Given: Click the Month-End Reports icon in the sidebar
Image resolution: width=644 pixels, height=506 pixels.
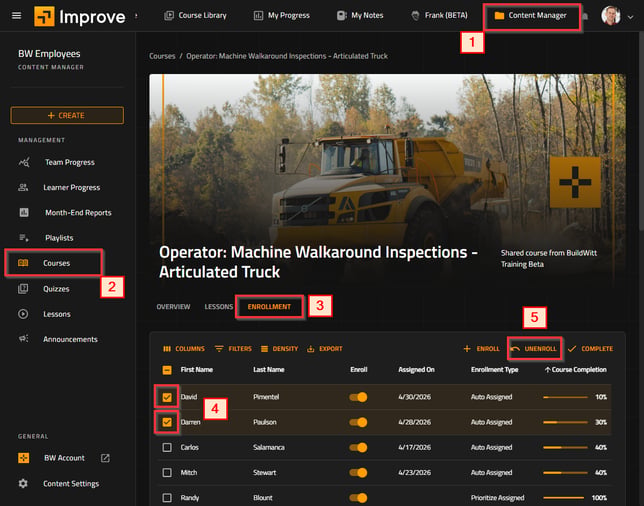Looking at the screenshot, I should 24,212.
